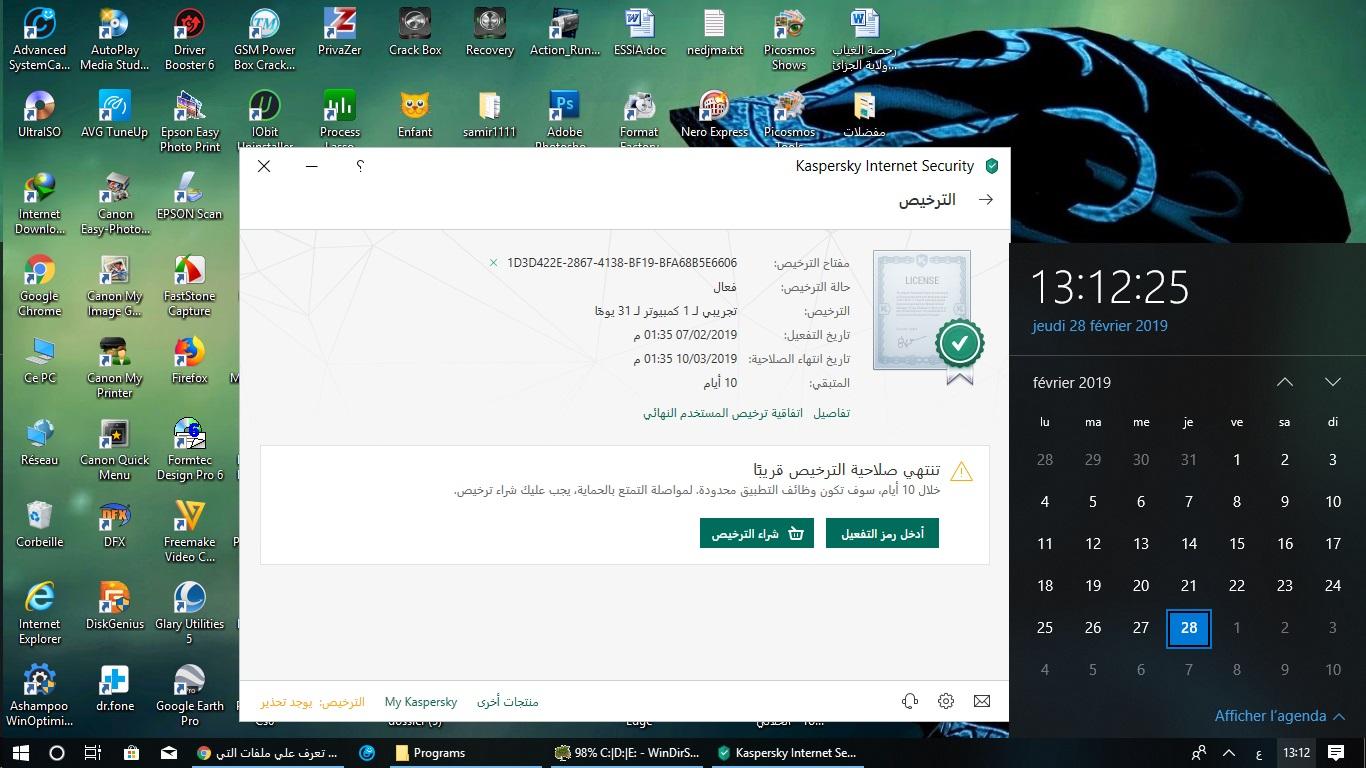The width and height of the screenshot is (1366, 768).
Task: Select February 28 in calendar
Action: coord(1189,628)
